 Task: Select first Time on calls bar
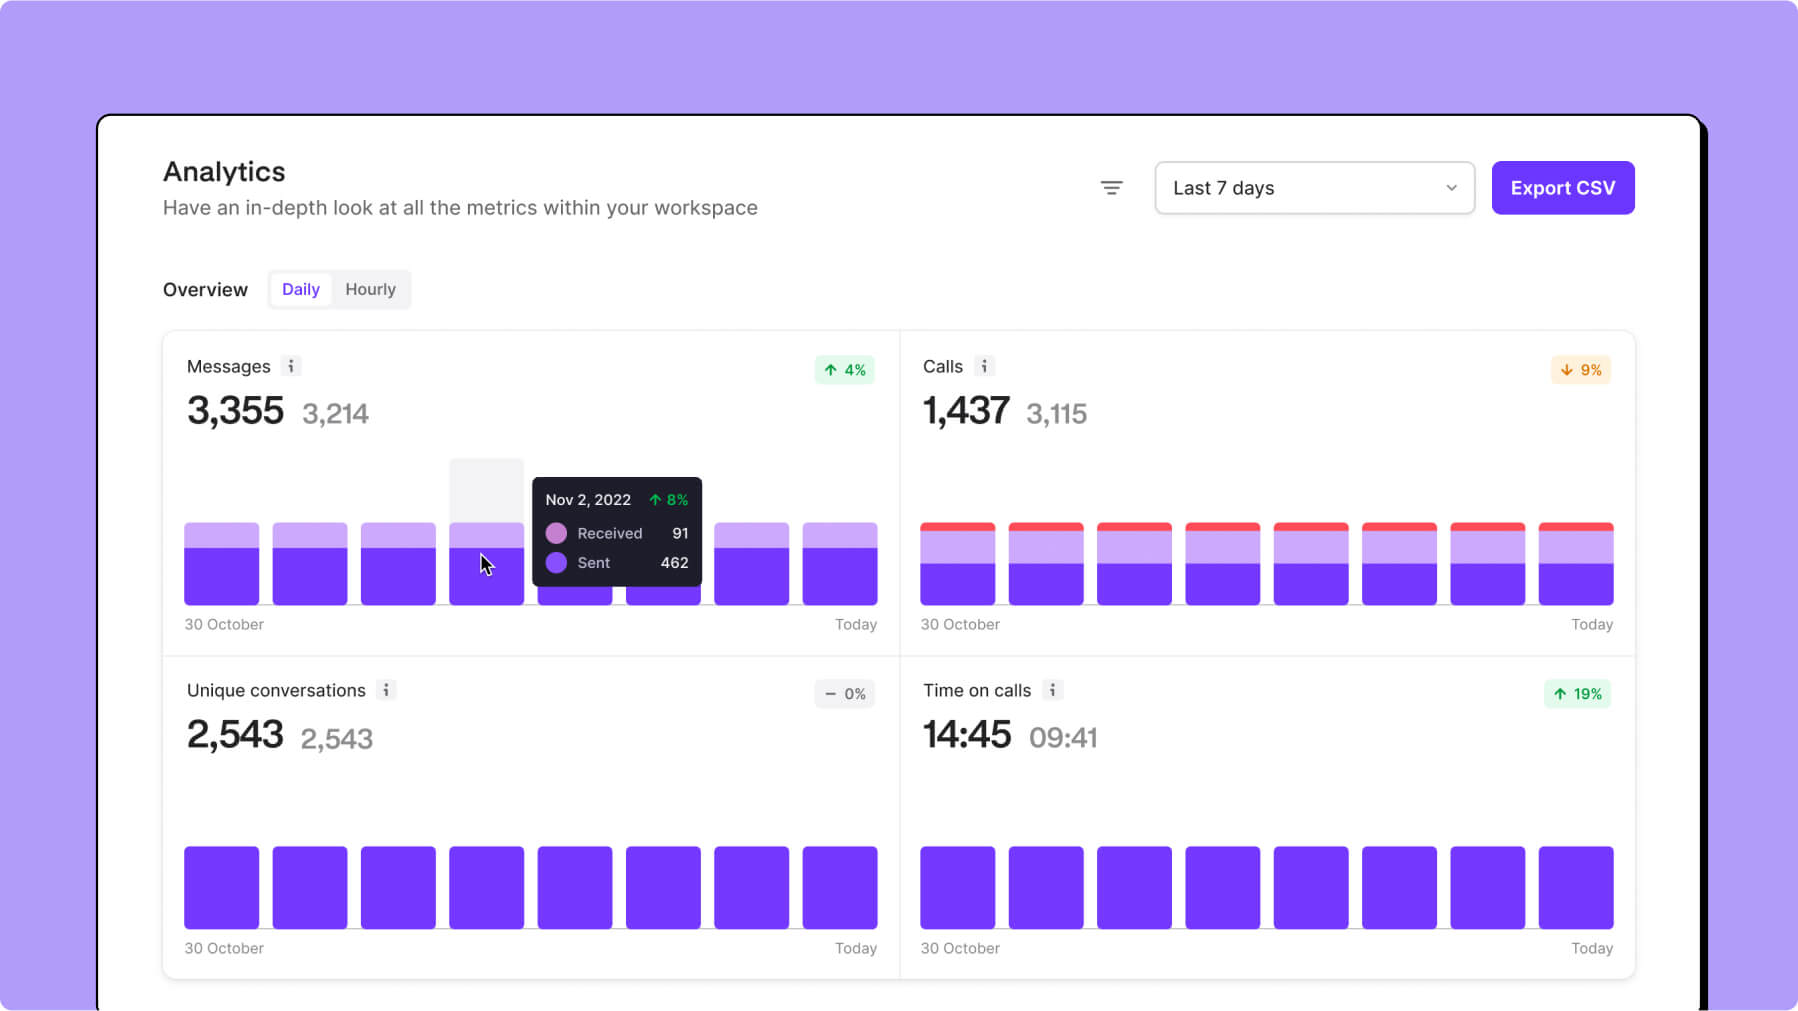958,888
